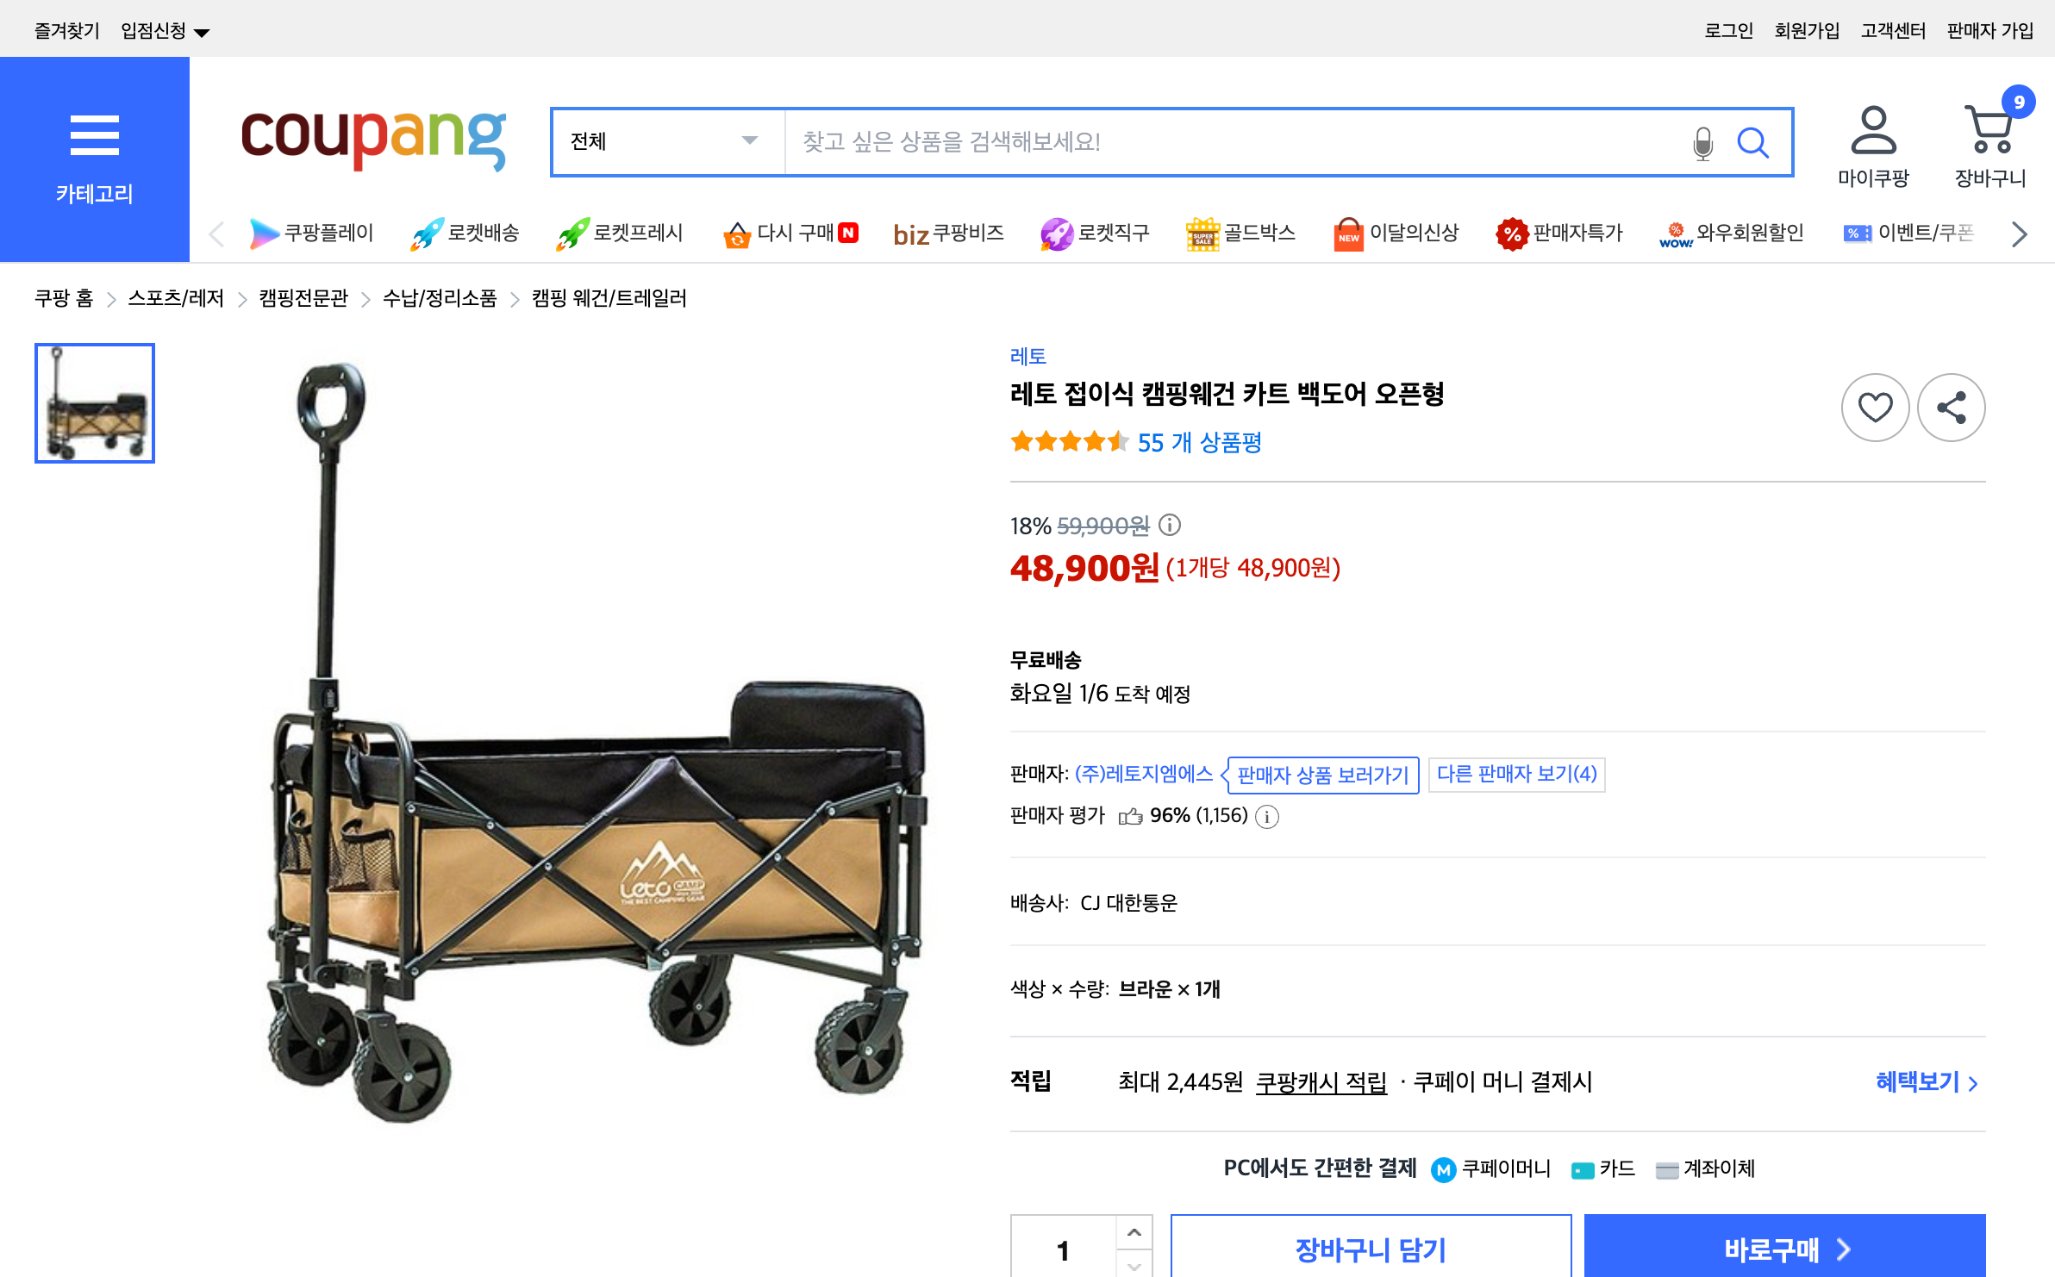Viewport: 2055px width, 1277px height.
Task: Click the 로켓배송 rocket icon
Action: 427,232
